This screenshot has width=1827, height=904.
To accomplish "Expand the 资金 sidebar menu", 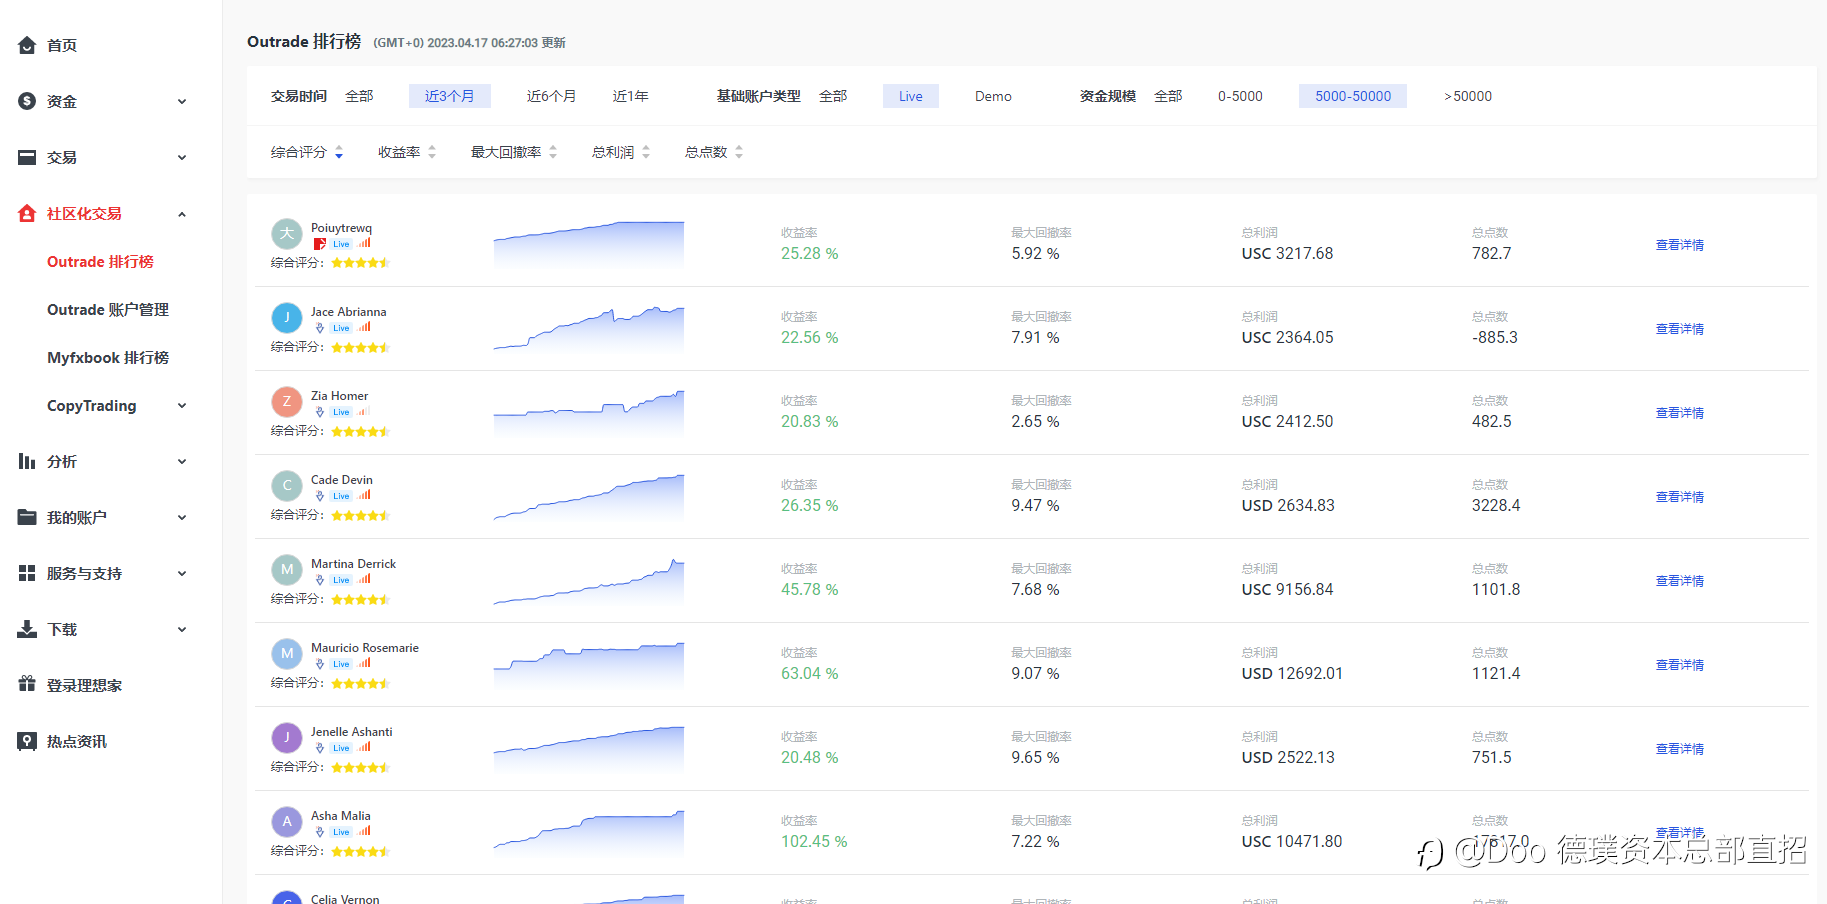I will [x=182, y=101].
